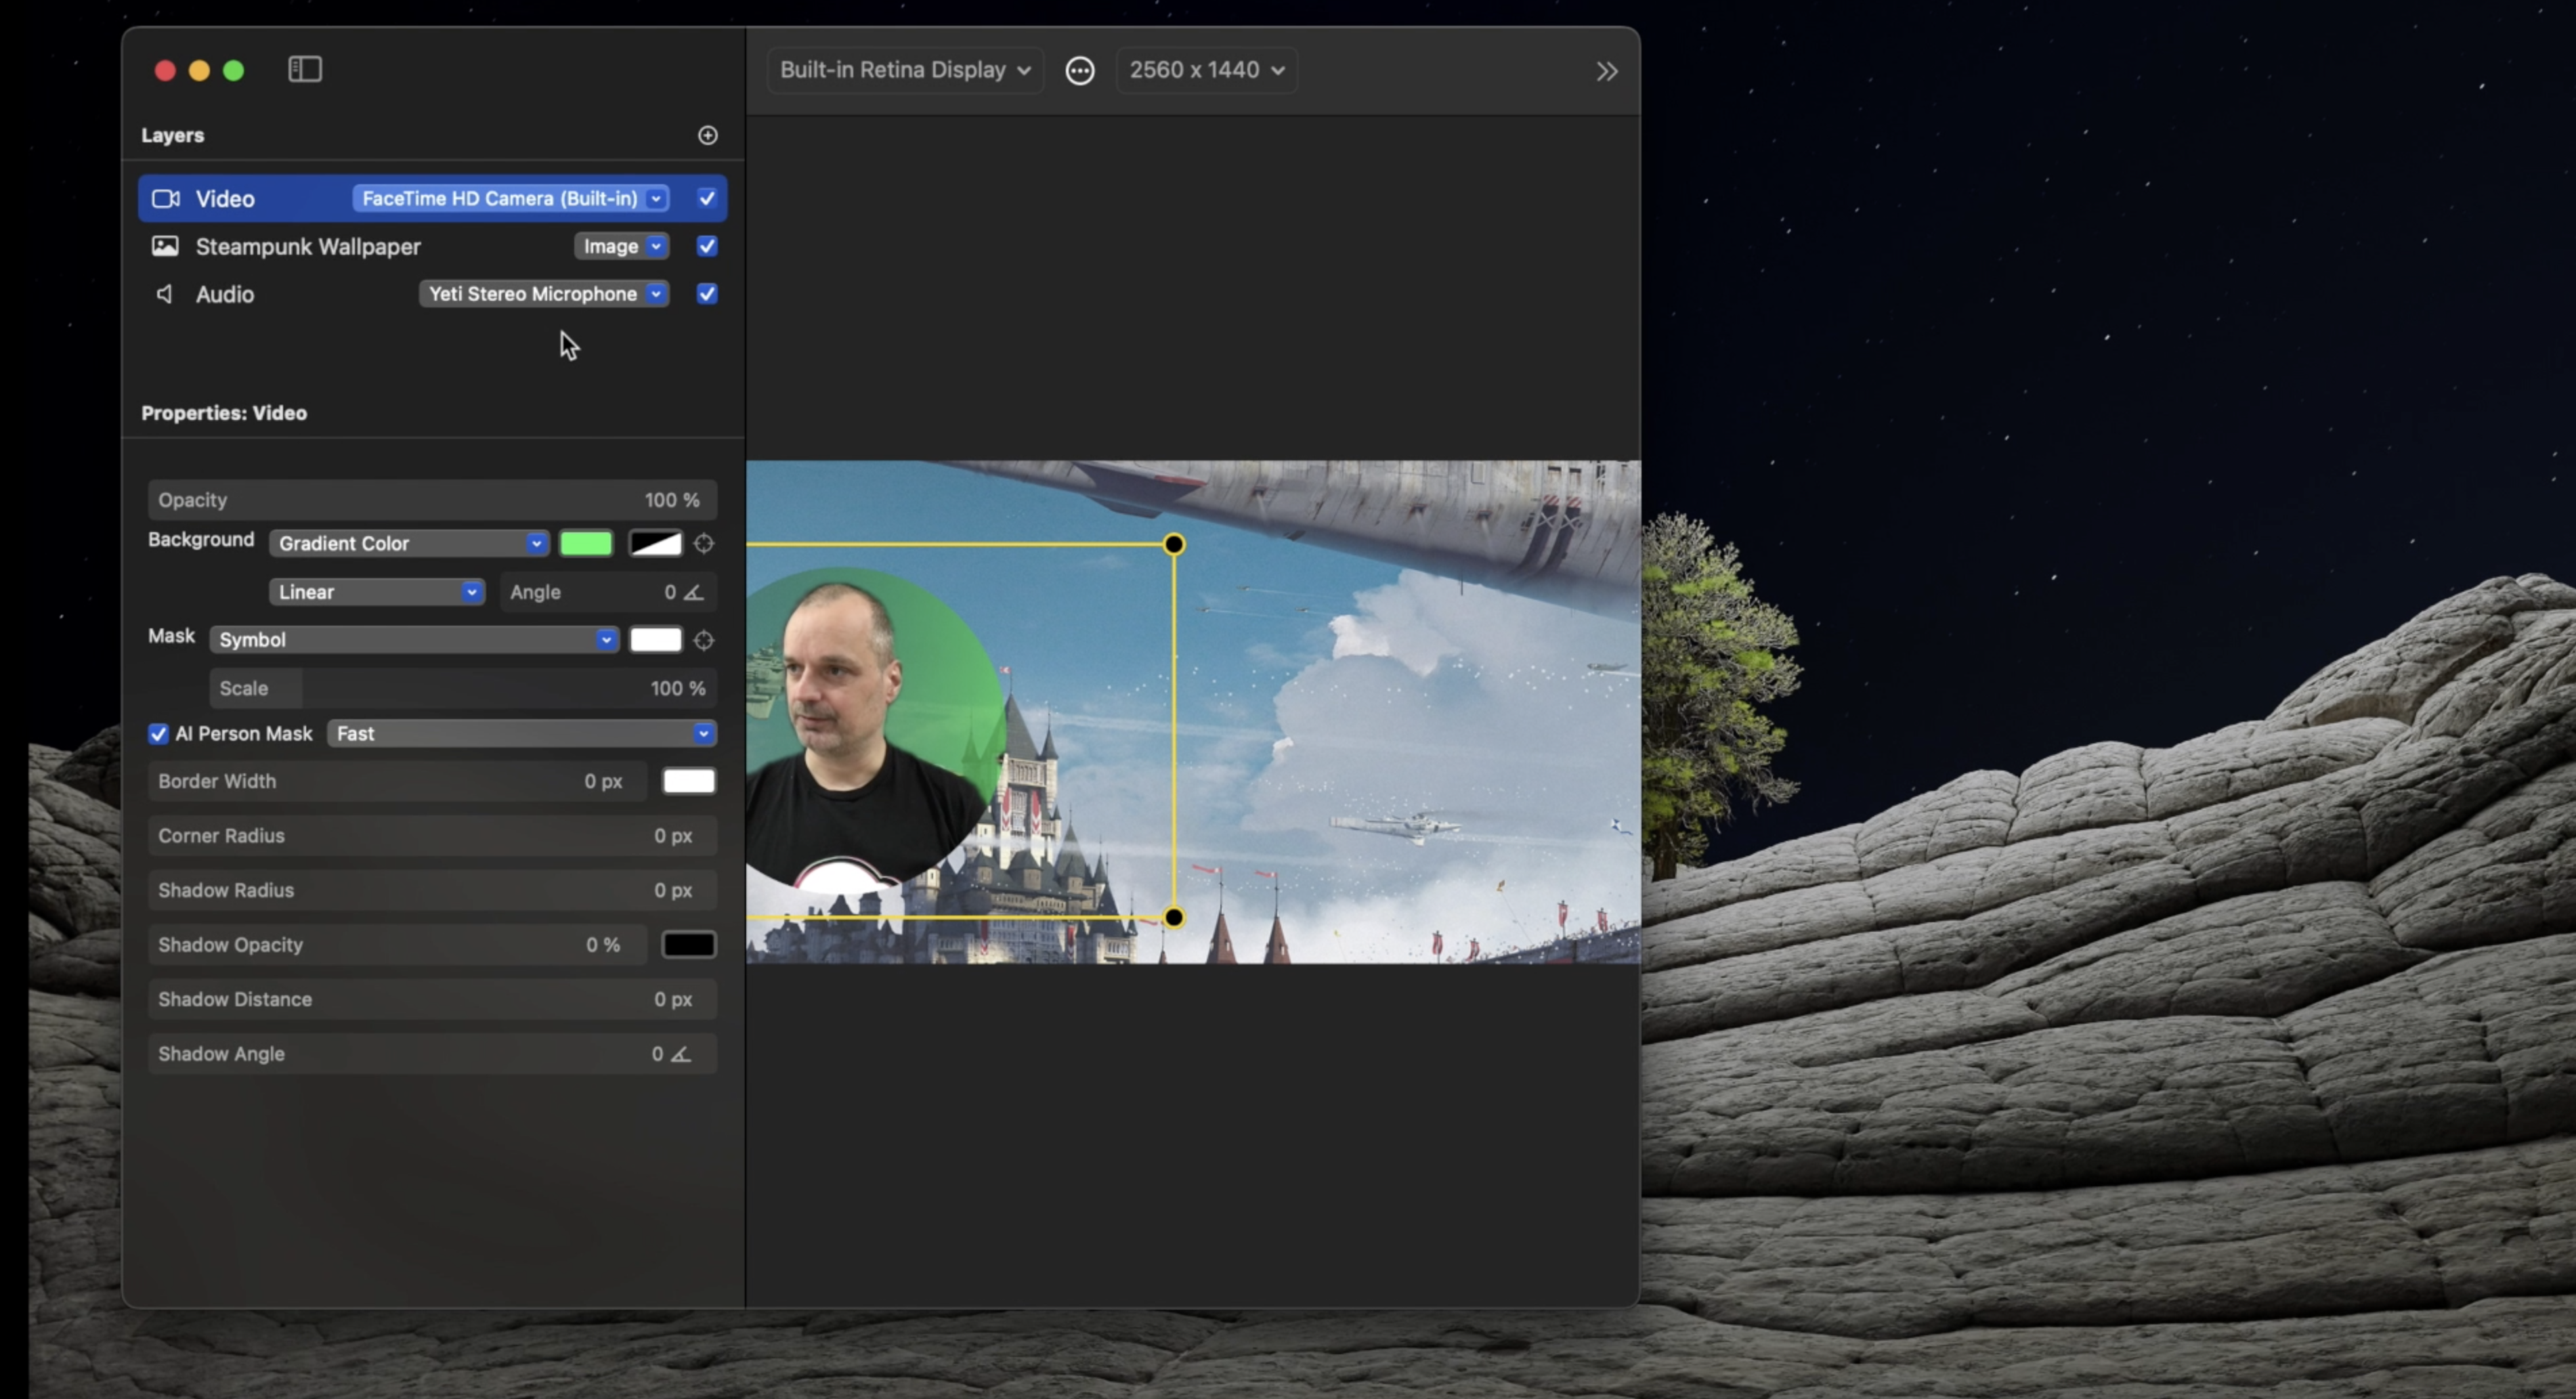Image resolution: width=2576 pixels, height=1399 pixels.
Task: Click the black shadow color swatch
Action: coord(689,945)
